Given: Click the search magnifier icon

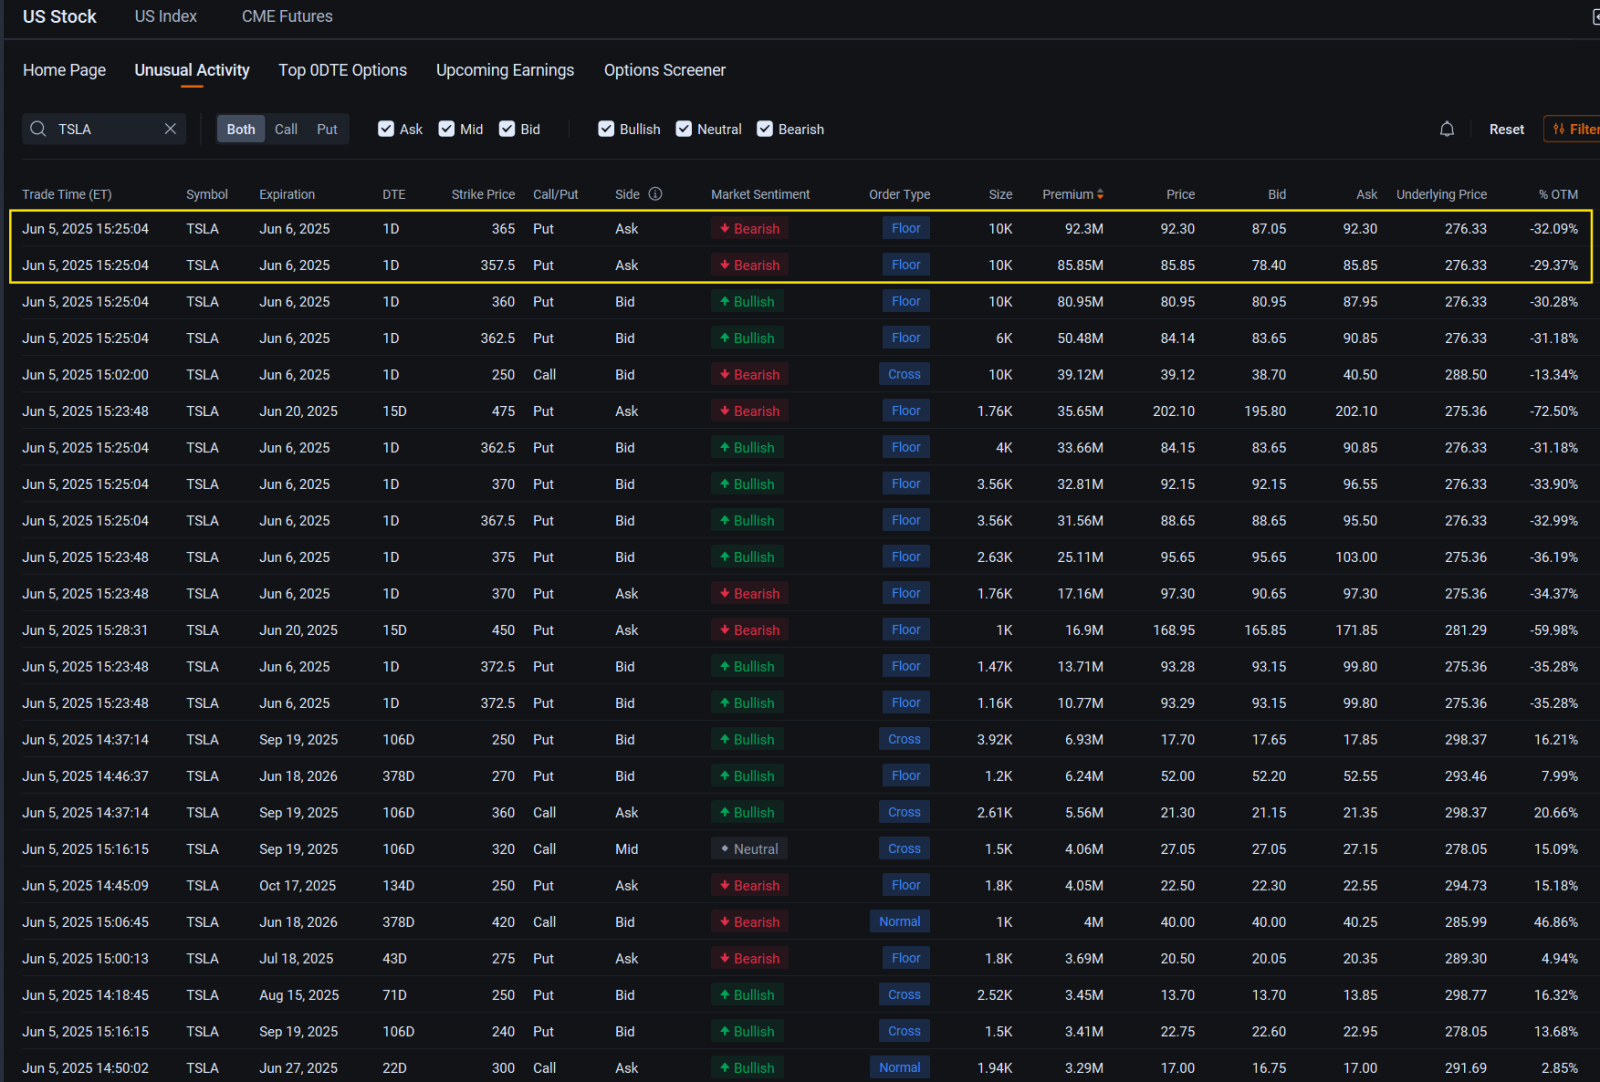Looking at the screenshot, I should [x=38, y=129].
